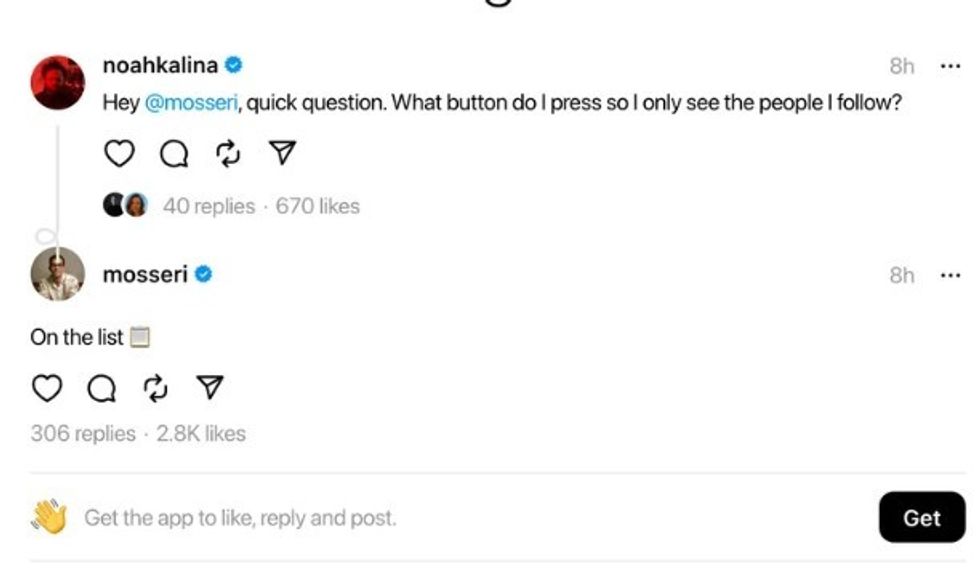Follow the @mosseri mention link
The image size is (980, 572).
click(190, 102)
